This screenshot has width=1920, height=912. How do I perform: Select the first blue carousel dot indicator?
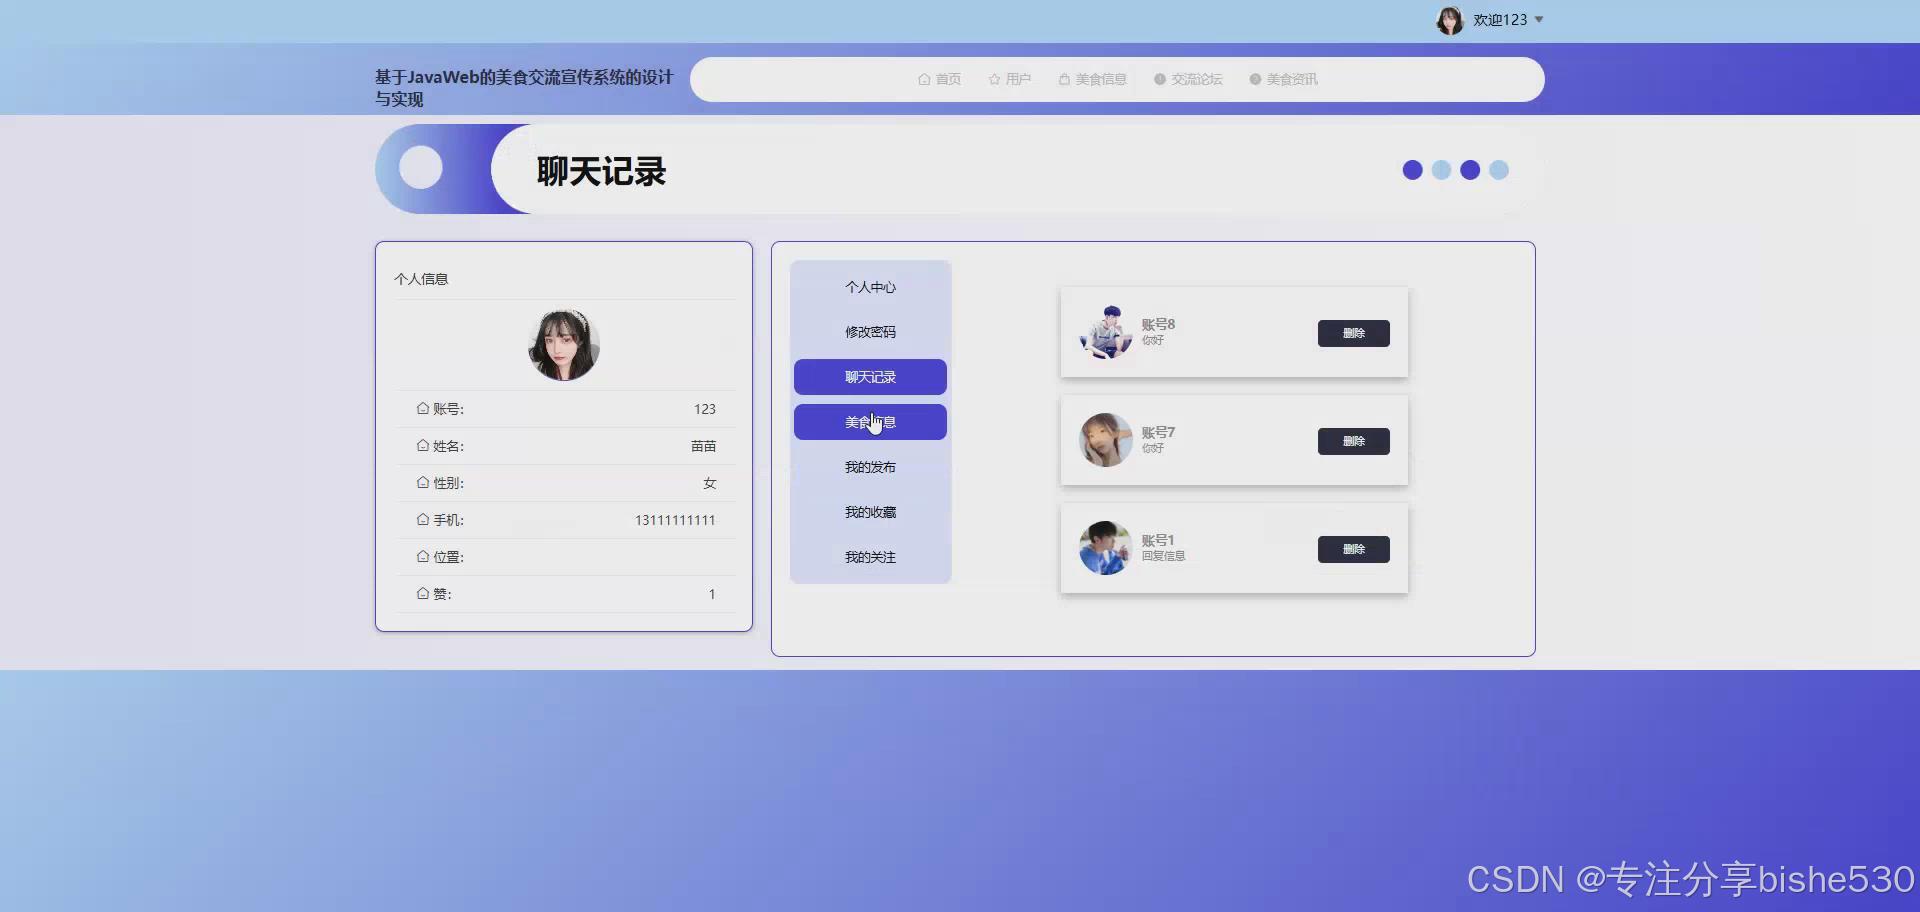[1411, 170]
